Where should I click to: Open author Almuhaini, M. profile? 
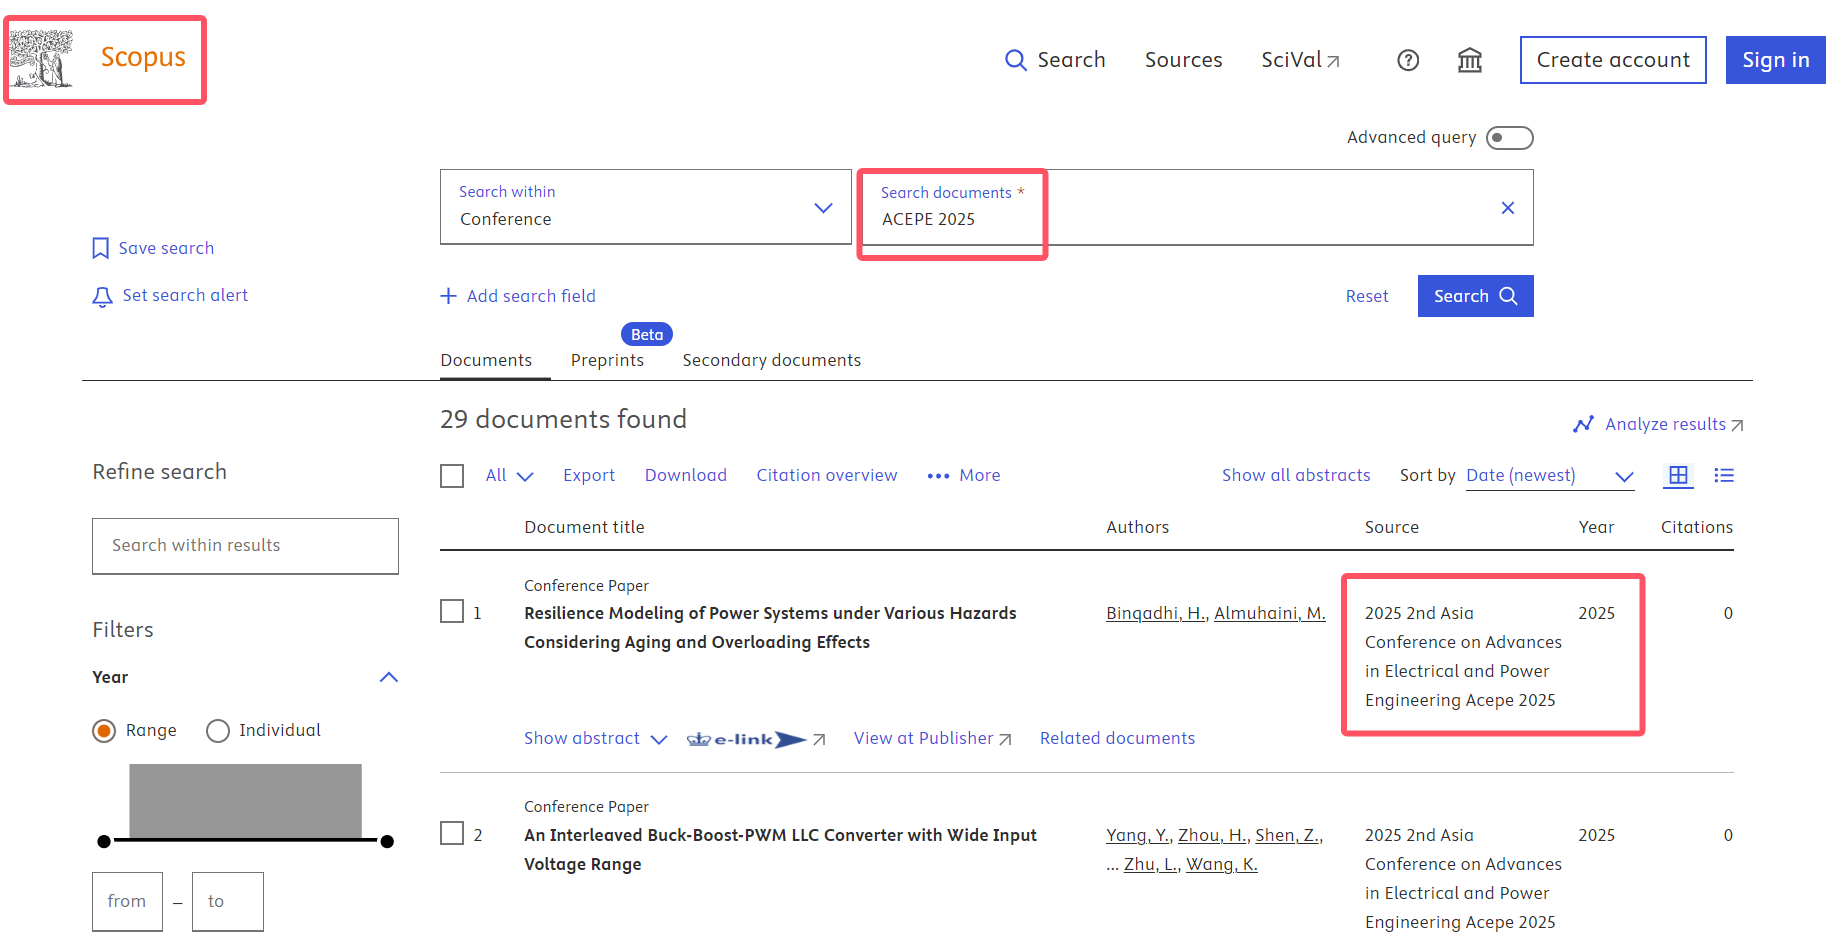[x=1270, y=614]
